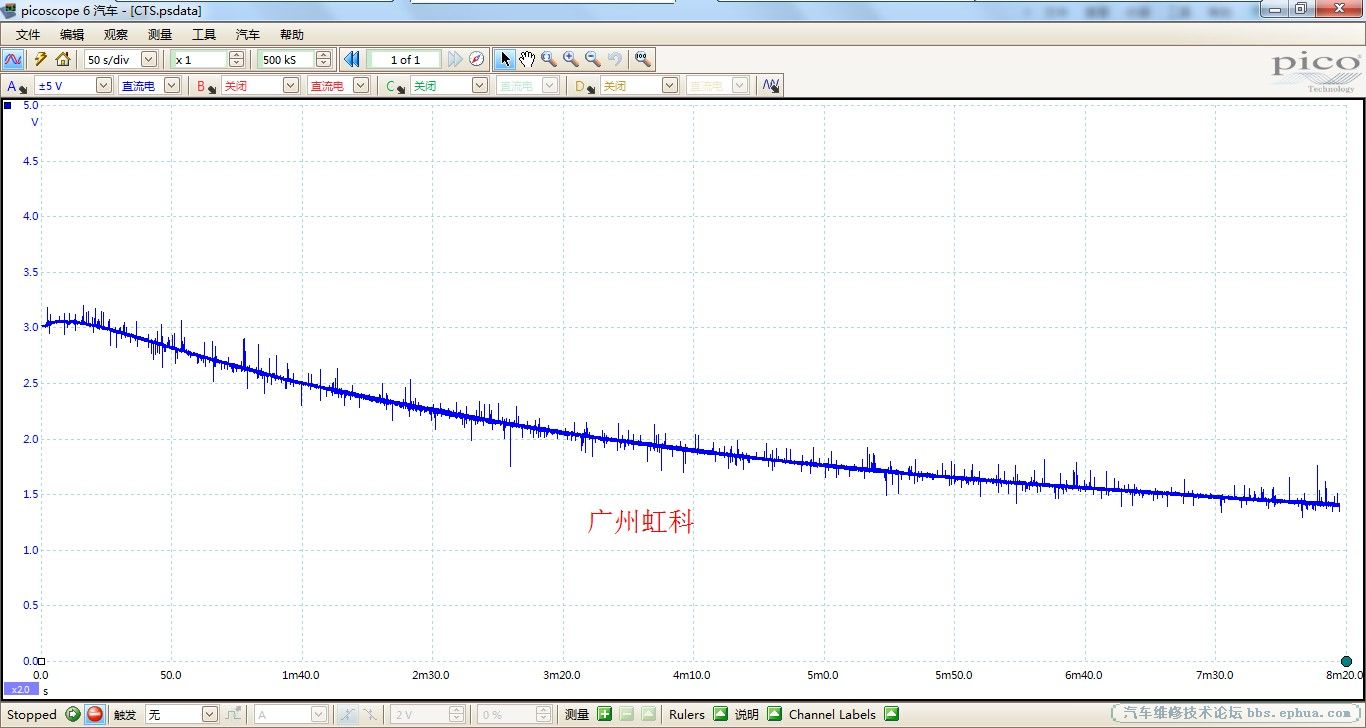Click the home icon in toolbar
The width and height of the screenshot is (1366, 728).
coord(63,59)
